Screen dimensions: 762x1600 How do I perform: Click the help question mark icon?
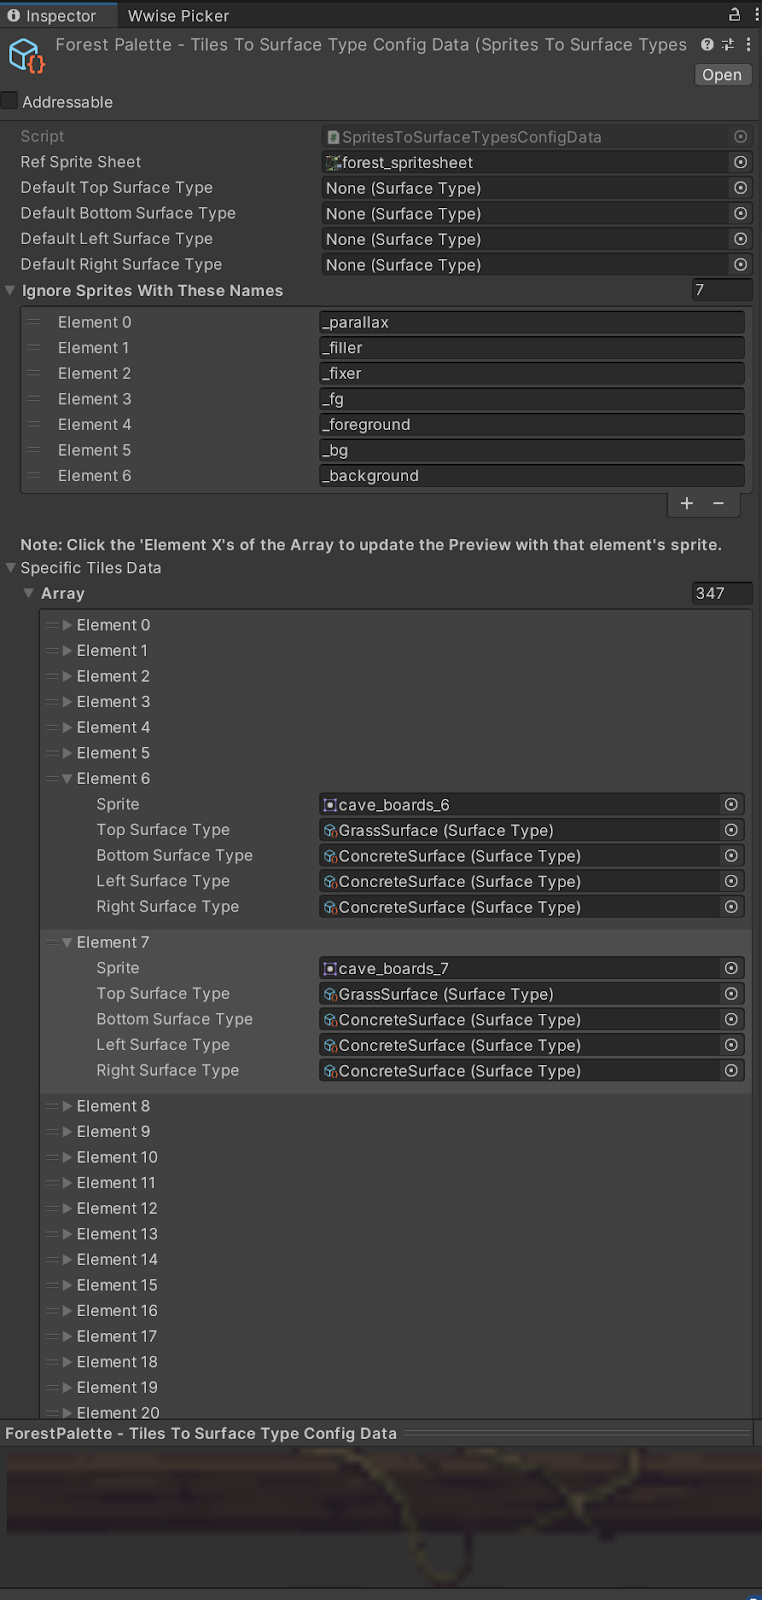pyautogui.click(x=707, y=45)
